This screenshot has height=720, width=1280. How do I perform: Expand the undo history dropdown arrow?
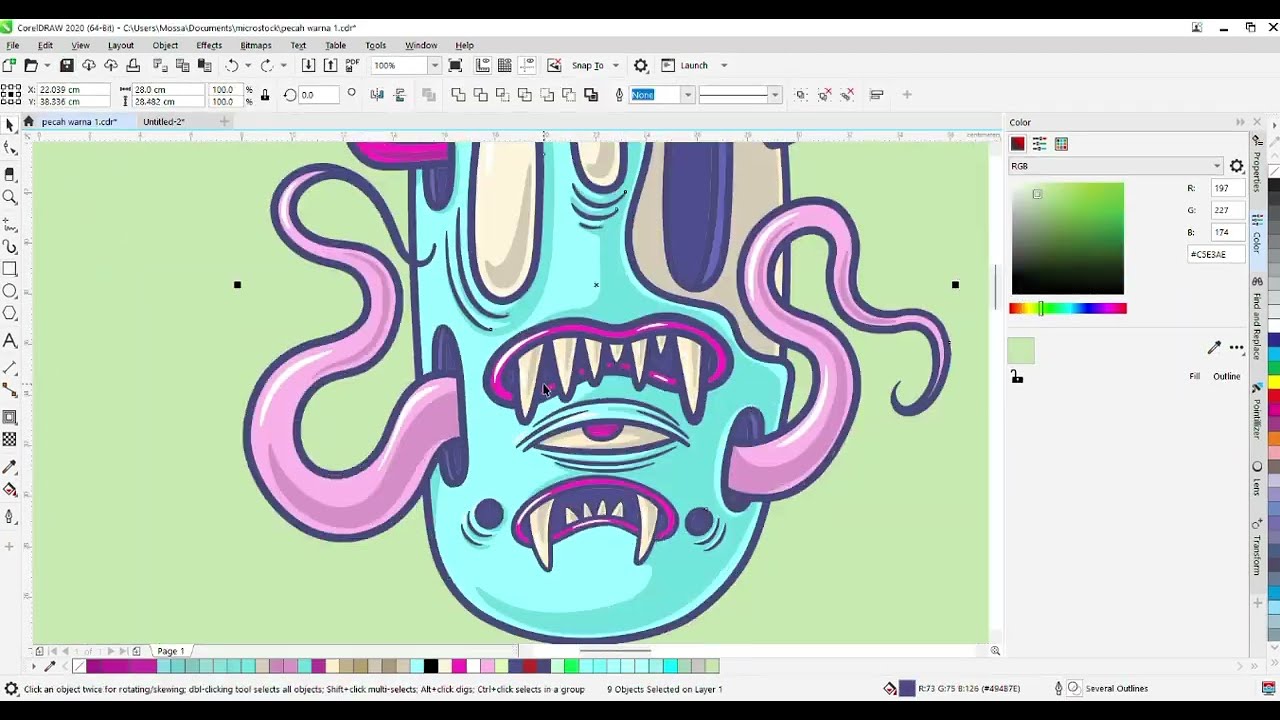(x=249, y=66)
